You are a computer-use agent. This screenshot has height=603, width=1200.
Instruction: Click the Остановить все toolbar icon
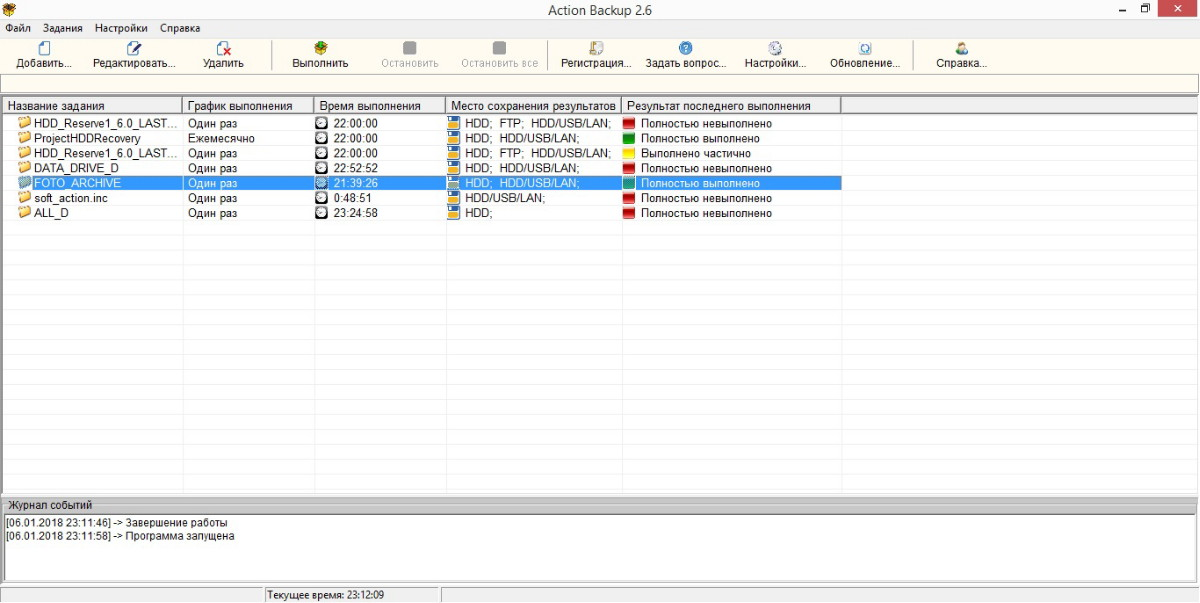pos(499,48)
